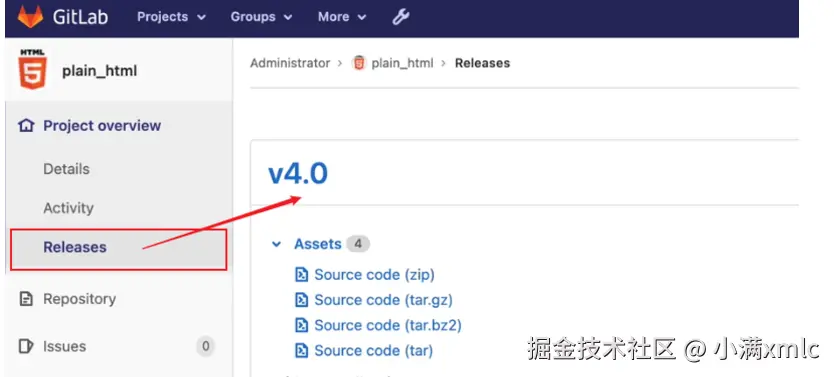Viewport: 834px width, 377px height.
Task: Open Repository in the sidebar
Action: (x=80, y=299)
